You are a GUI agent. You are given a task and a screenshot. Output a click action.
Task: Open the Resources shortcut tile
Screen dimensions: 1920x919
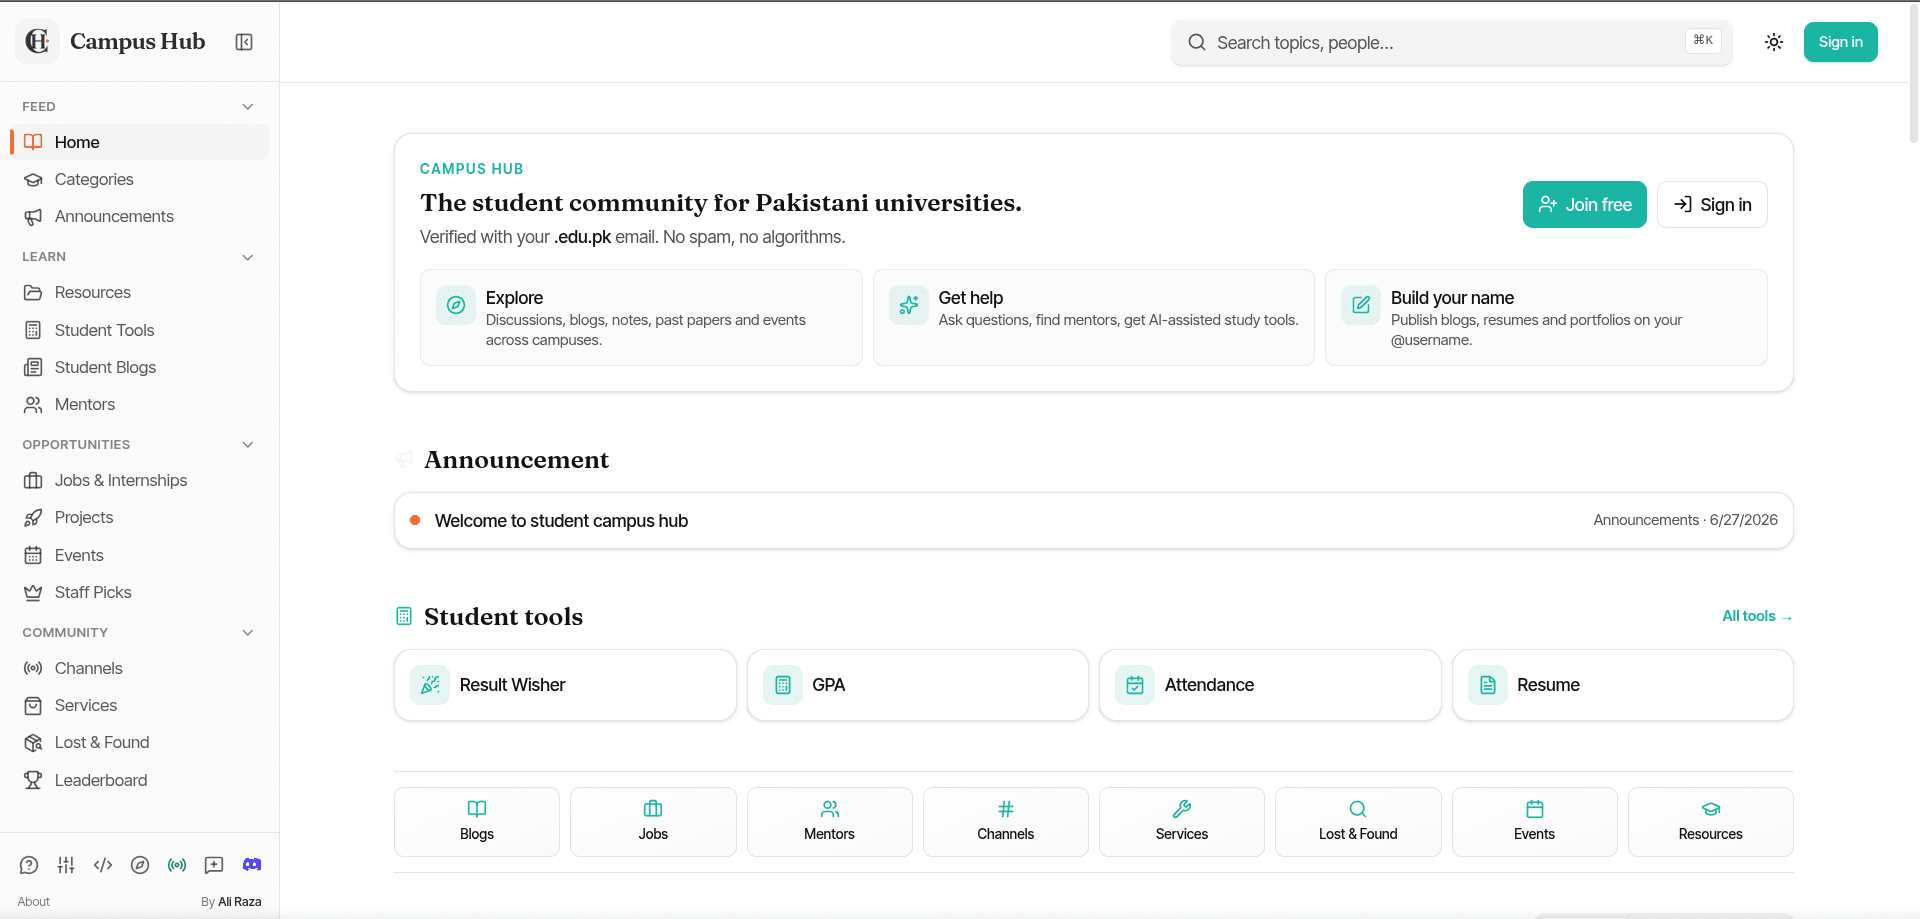click(1711, 822)
